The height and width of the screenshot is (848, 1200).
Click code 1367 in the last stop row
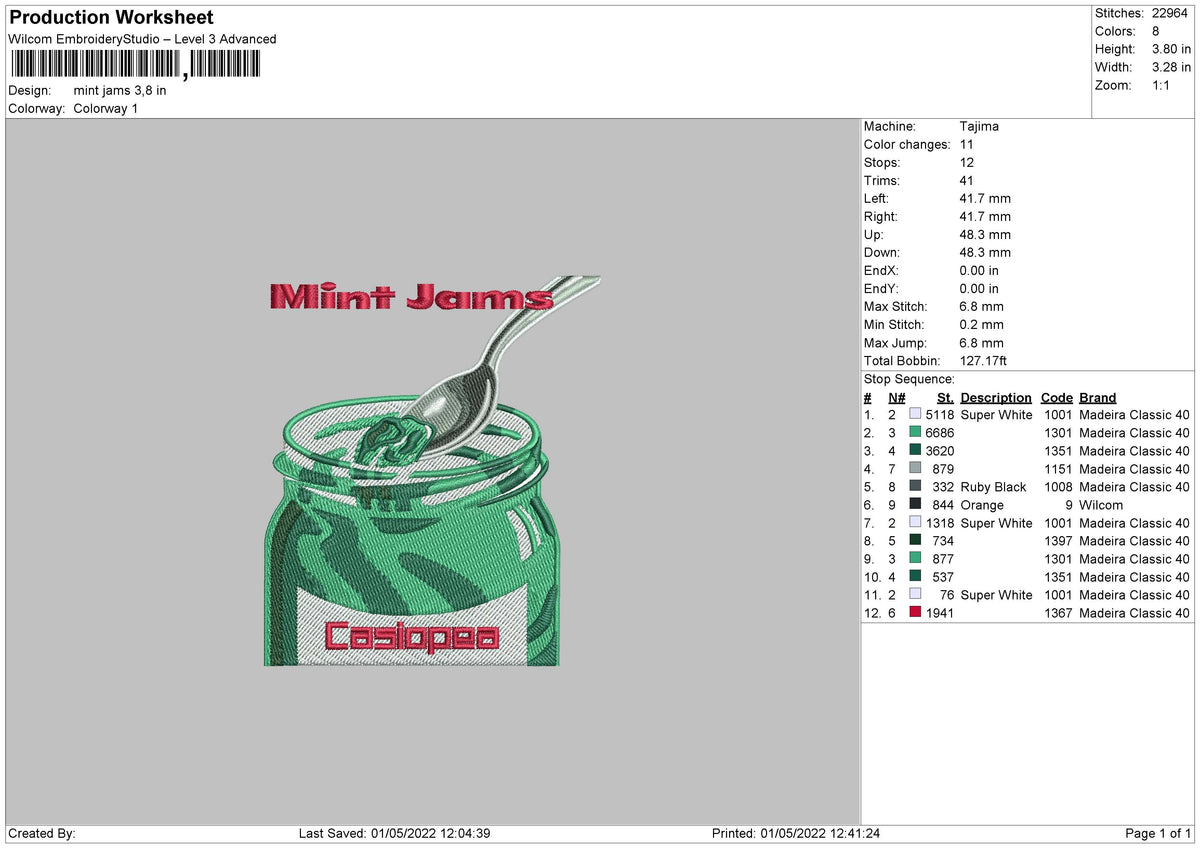(x=1058, y=613)
